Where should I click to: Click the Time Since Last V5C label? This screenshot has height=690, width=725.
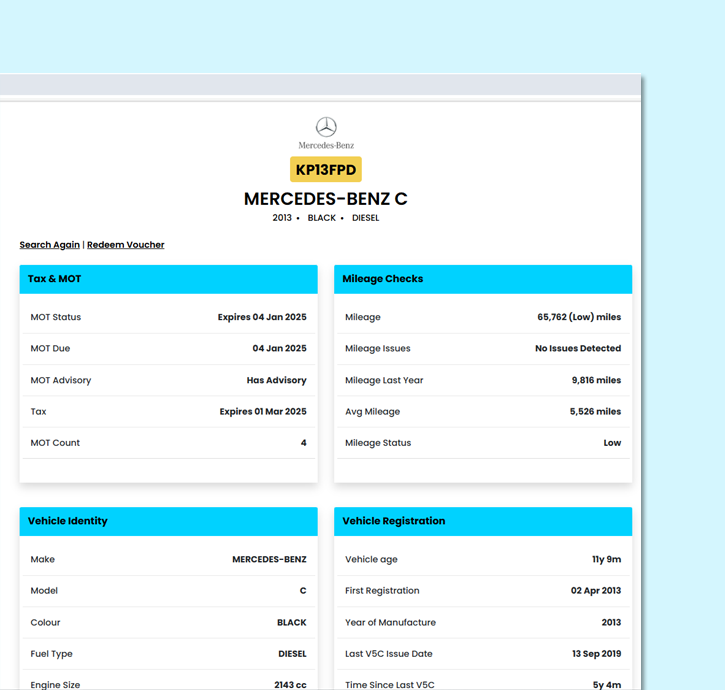(390, 685)
